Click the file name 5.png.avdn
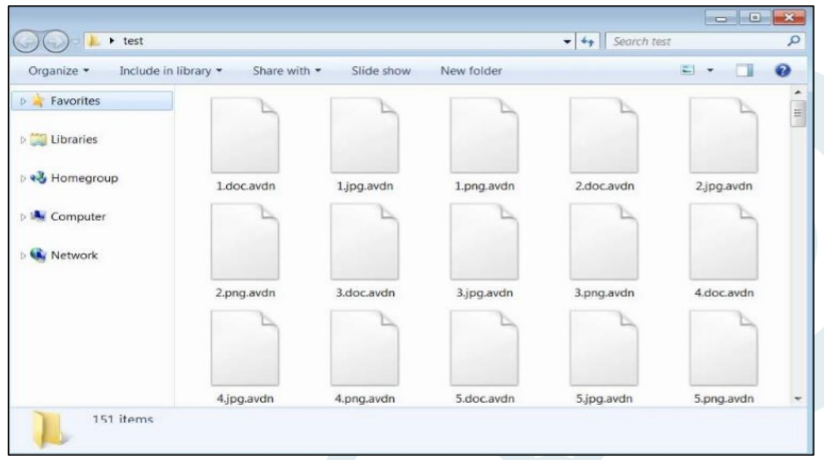The width and height of the screenshot is (824, 460). [x=724, y=398]
